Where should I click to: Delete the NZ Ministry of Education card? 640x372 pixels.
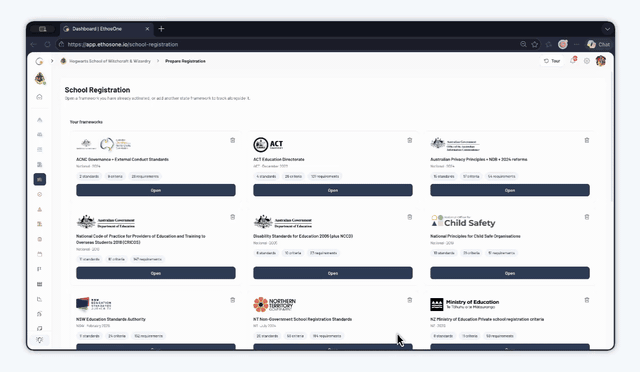tap(587, 300)
